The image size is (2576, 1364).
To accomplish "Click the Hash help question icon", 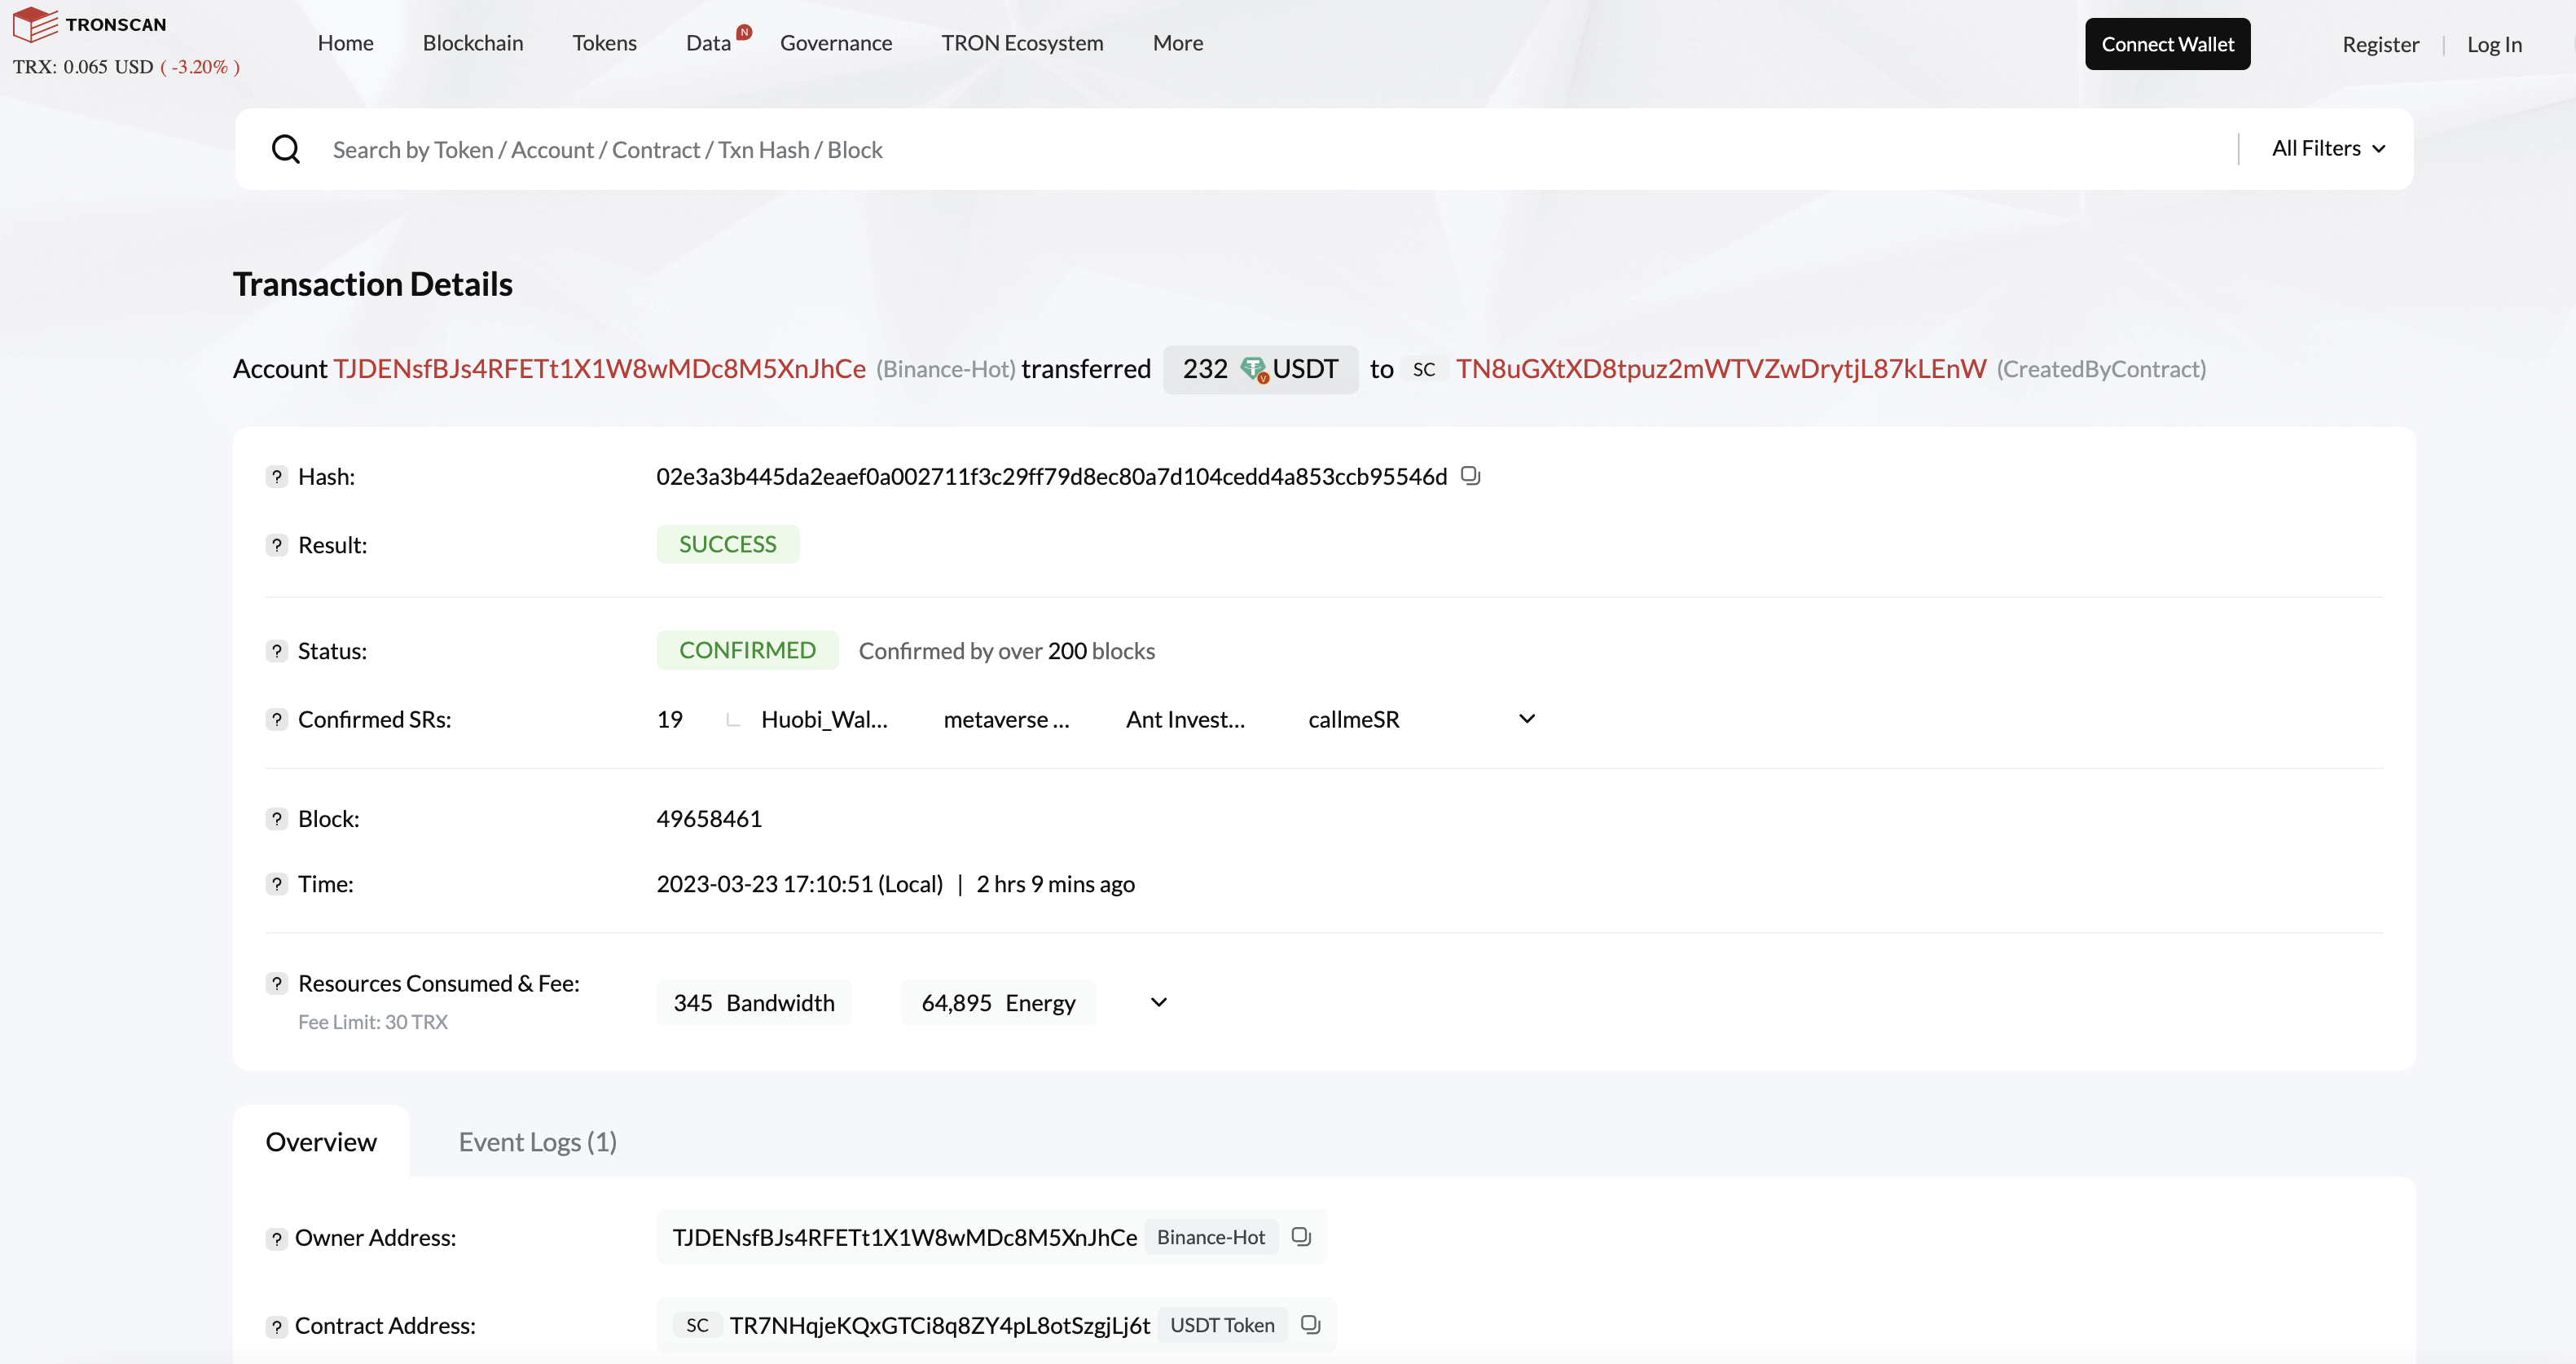I will click(277, 476).
